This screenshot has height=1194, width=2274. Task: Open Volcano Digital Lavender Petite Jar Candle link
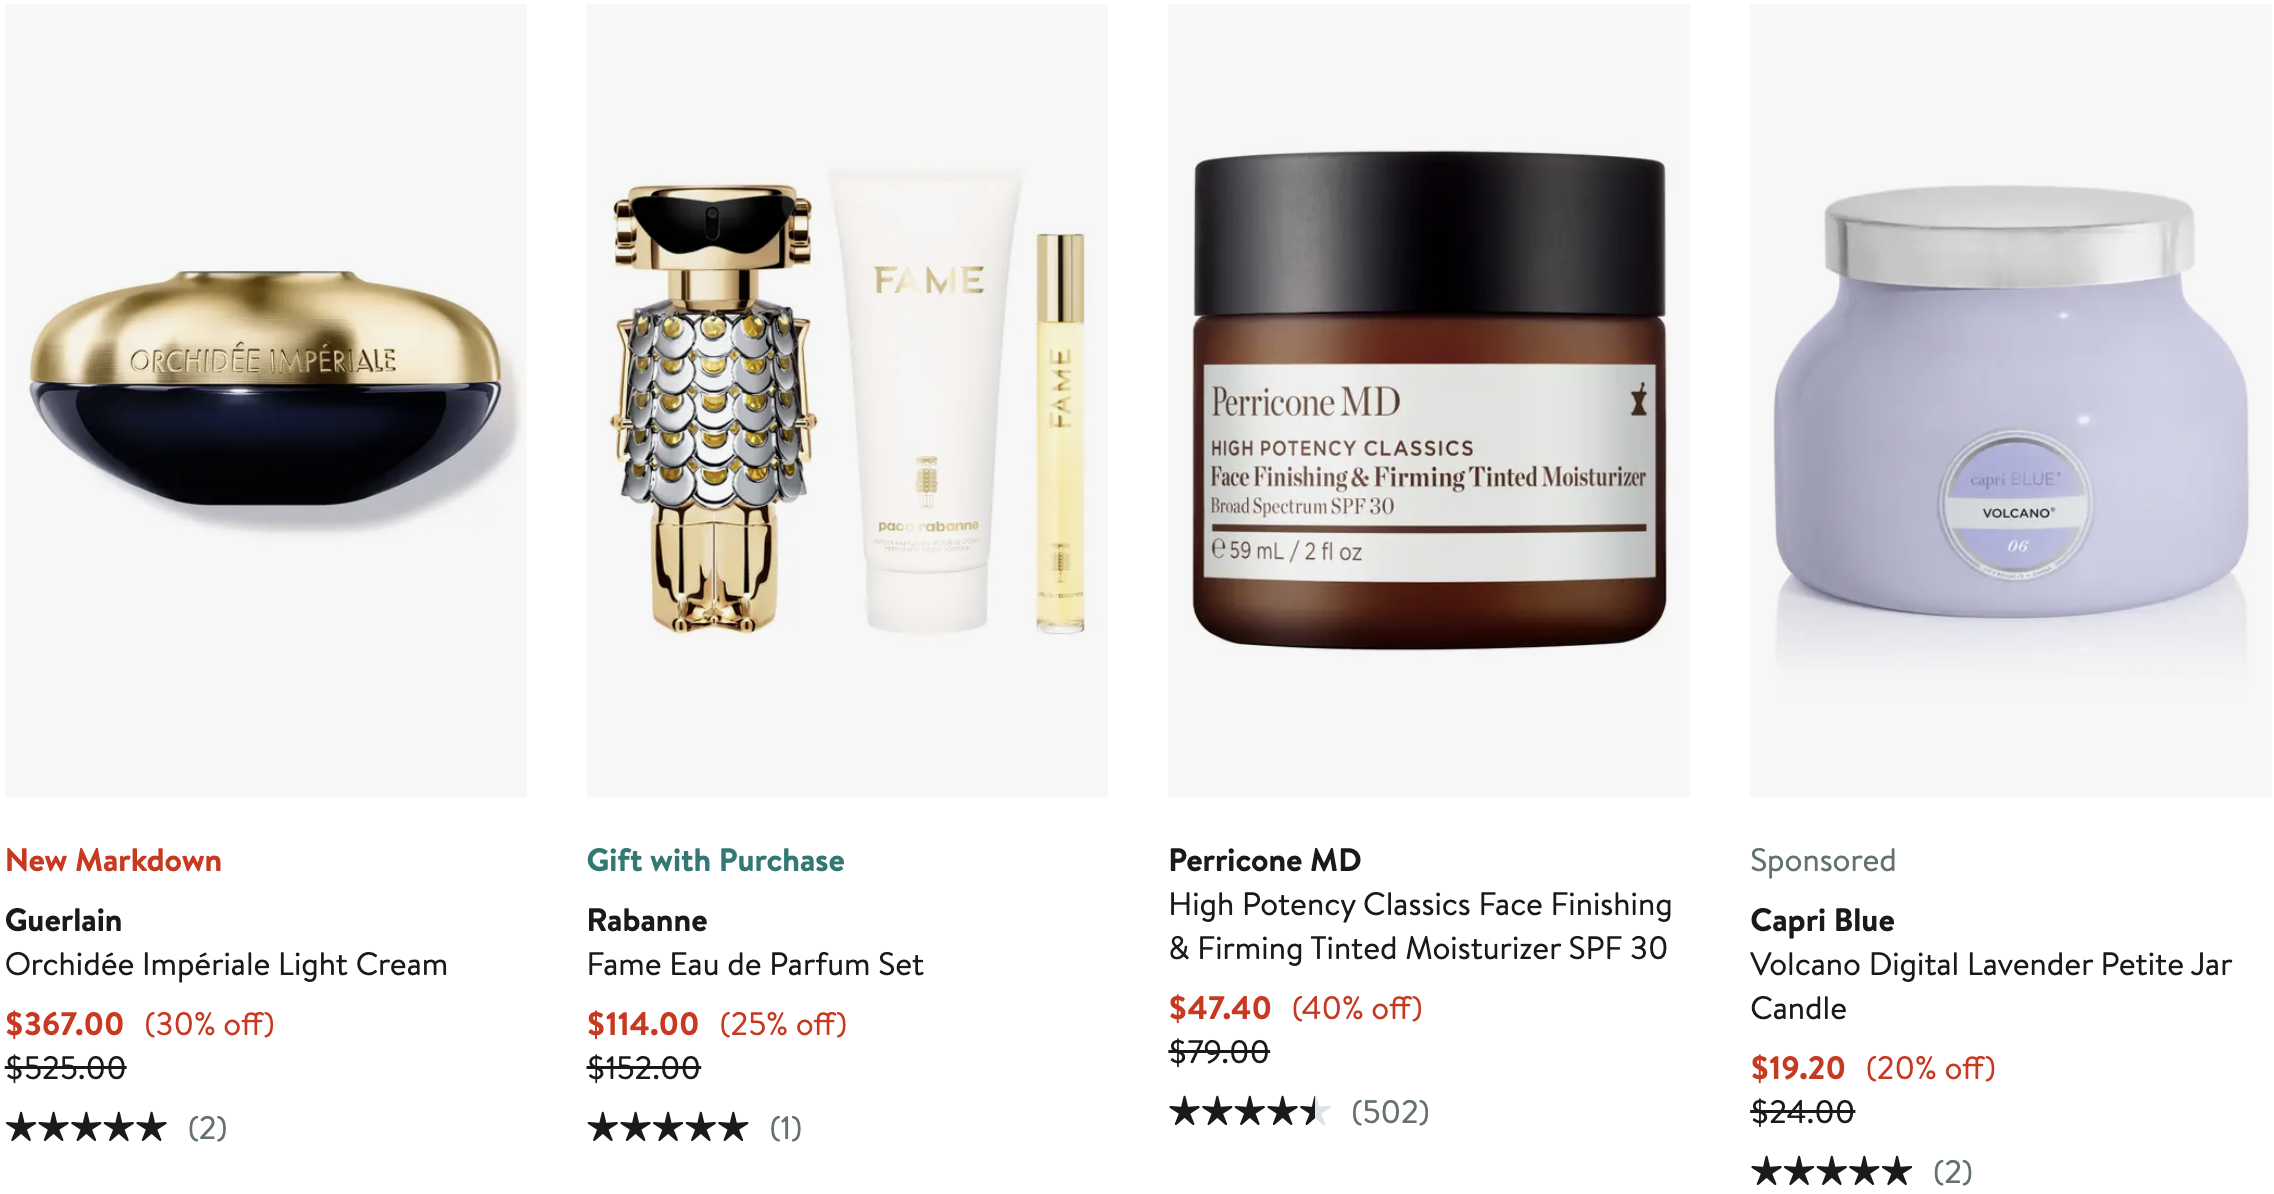tap(1991, 987)
